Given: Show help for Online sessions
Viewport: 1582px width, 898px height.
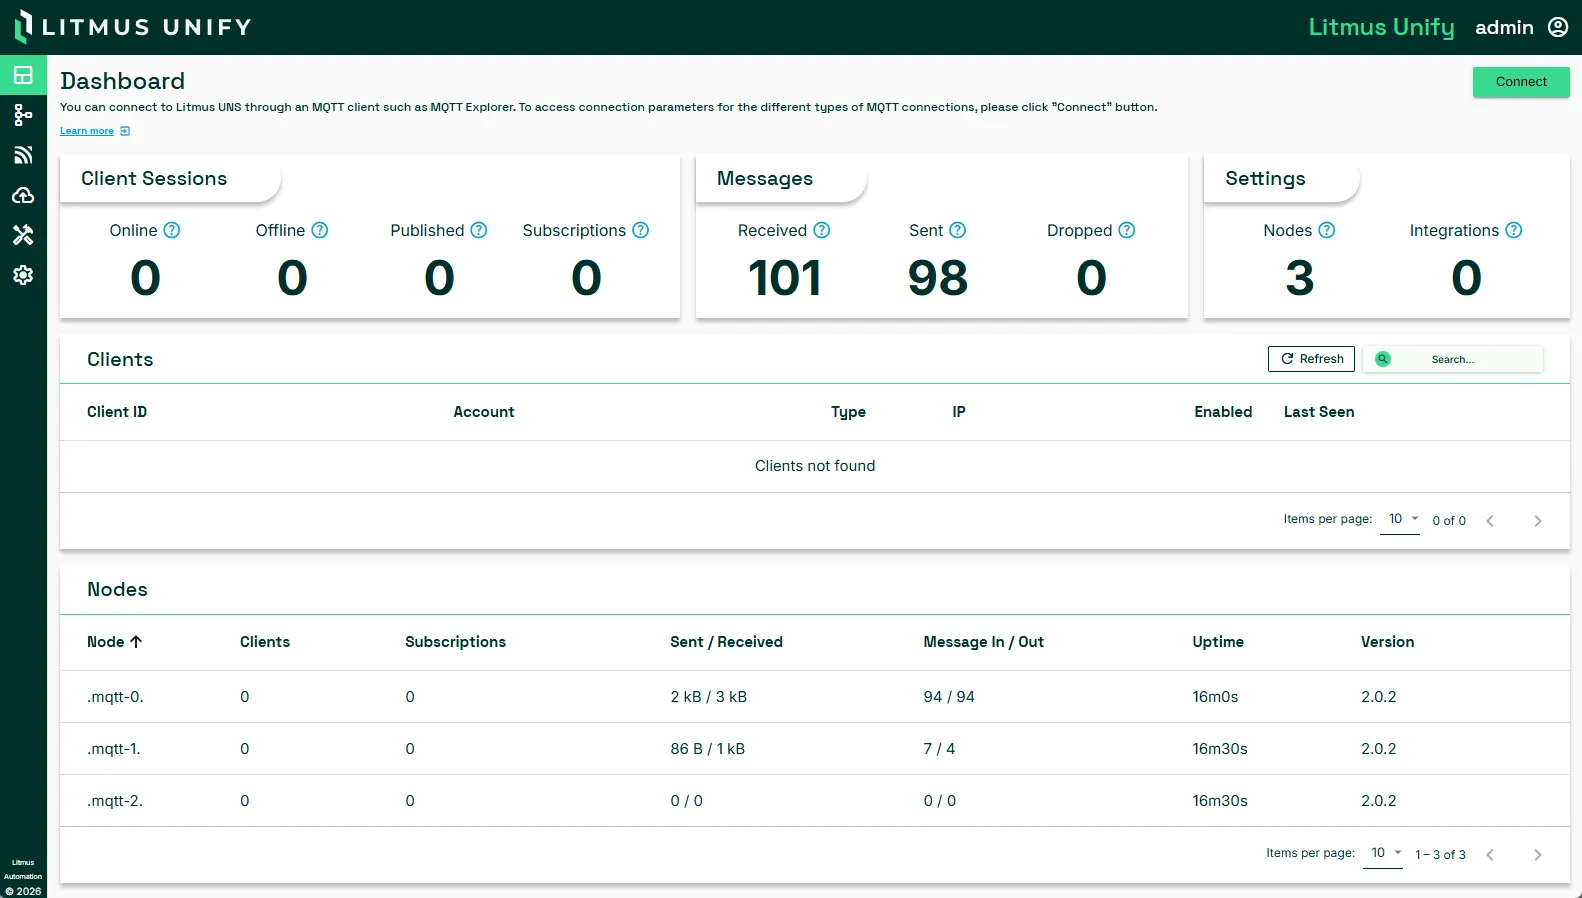Looking at the screenshot, I should click(x=172, y=230).
